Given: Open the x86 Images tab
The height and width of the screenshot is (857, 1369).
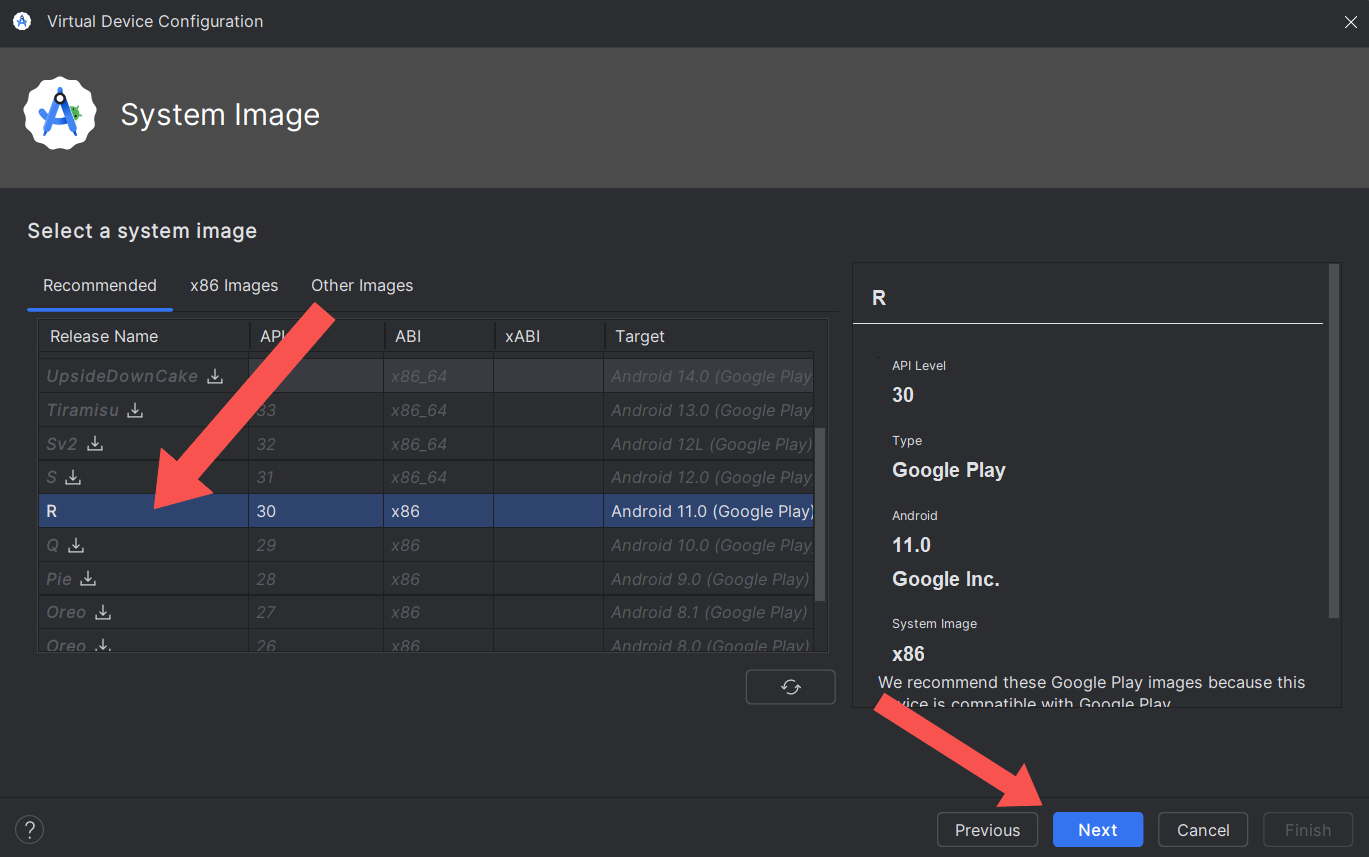Looking at the screenshot, I should [x=234, y=285].
